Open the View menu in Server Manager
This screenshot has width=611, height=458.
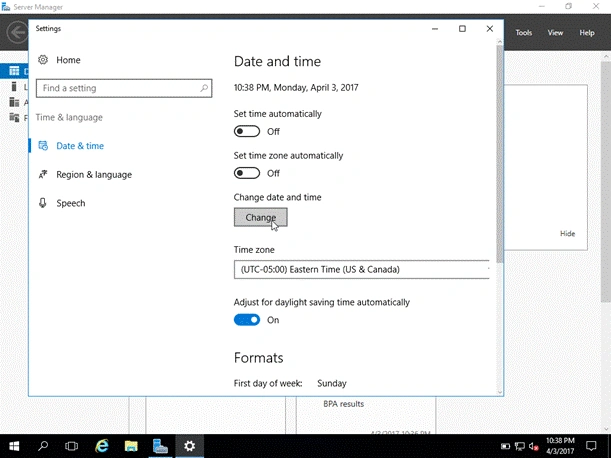pyautogui.click(x=555, y=33)
